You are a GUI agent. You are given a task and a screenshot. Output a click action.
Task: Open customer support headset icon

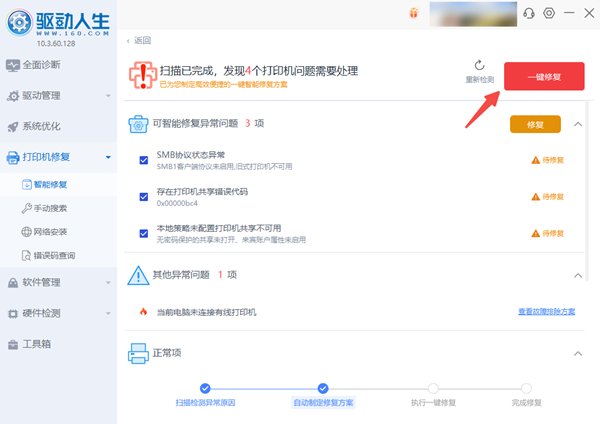click(529, 13)
